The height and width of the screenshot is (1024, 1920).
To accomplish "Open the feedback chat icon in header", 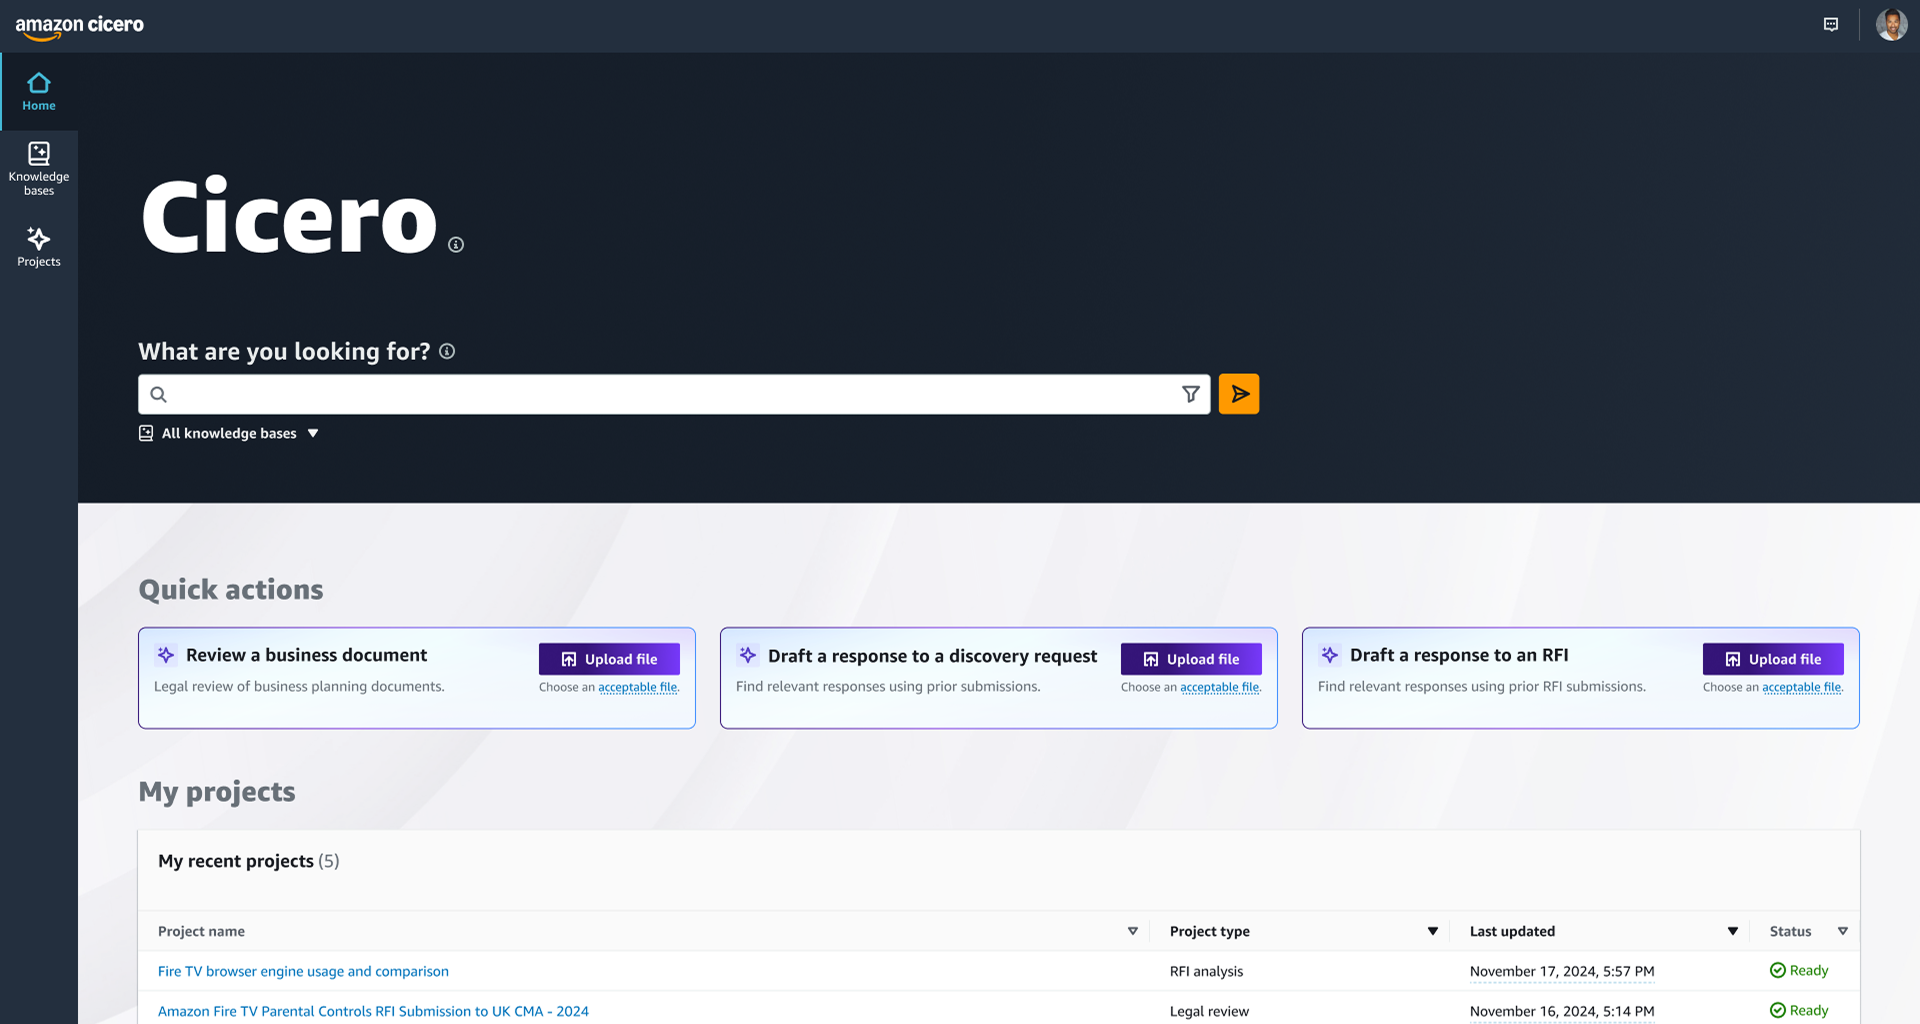I will click(x=1831, y=25).
